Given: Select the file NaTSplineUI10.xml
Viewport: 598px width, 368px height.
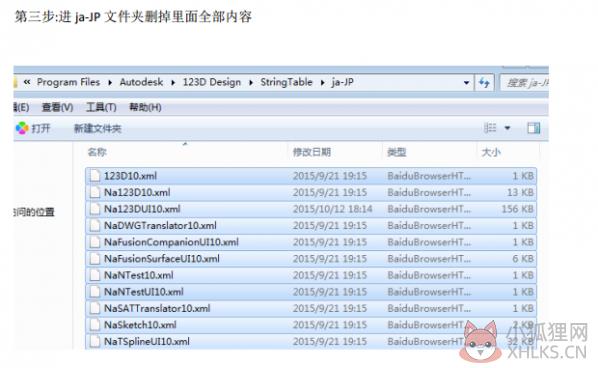Looking at the screenshot, I should pos(311,341).
